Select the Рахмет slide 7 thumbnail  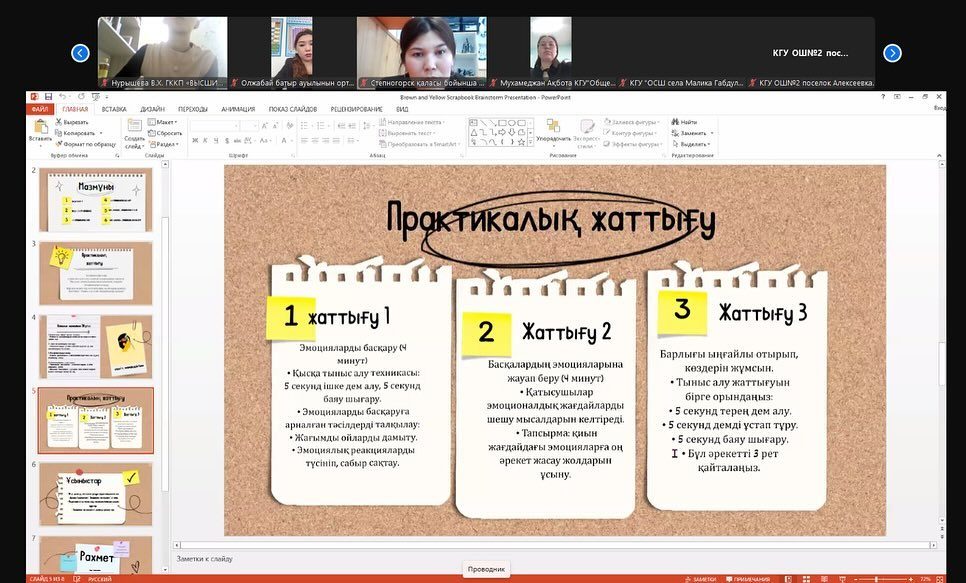click(x=95, y=554)
